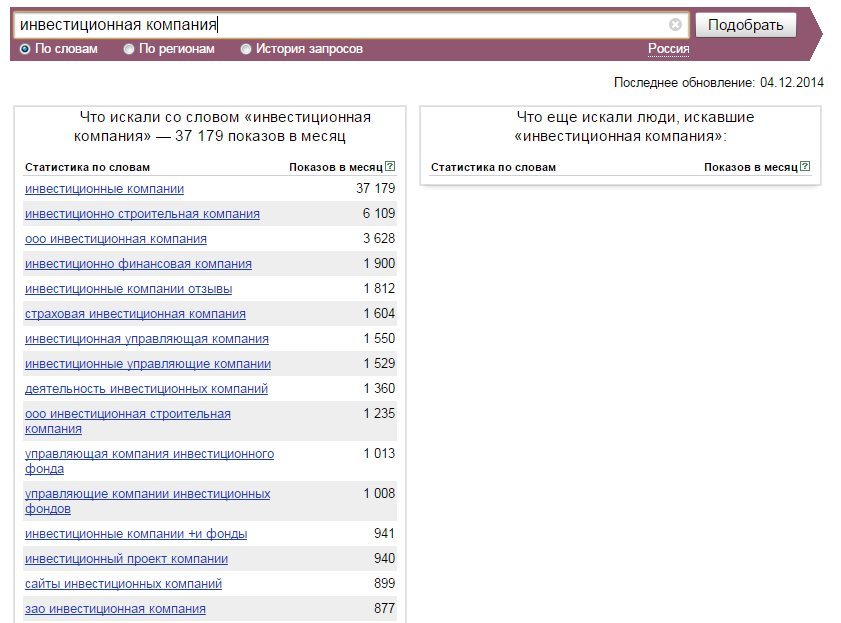Click the count 1 235
Screen dimensions: 841x623
379,413
